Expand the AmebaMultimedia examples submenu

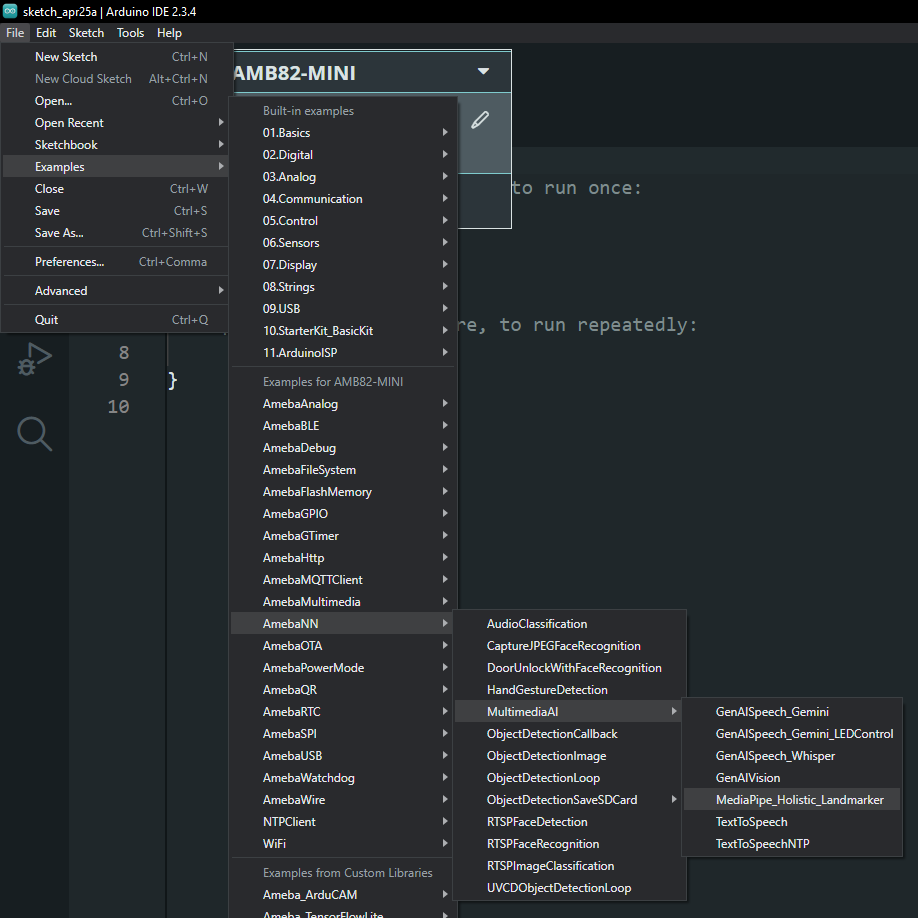pyautogui.click(x=342, y=602)
